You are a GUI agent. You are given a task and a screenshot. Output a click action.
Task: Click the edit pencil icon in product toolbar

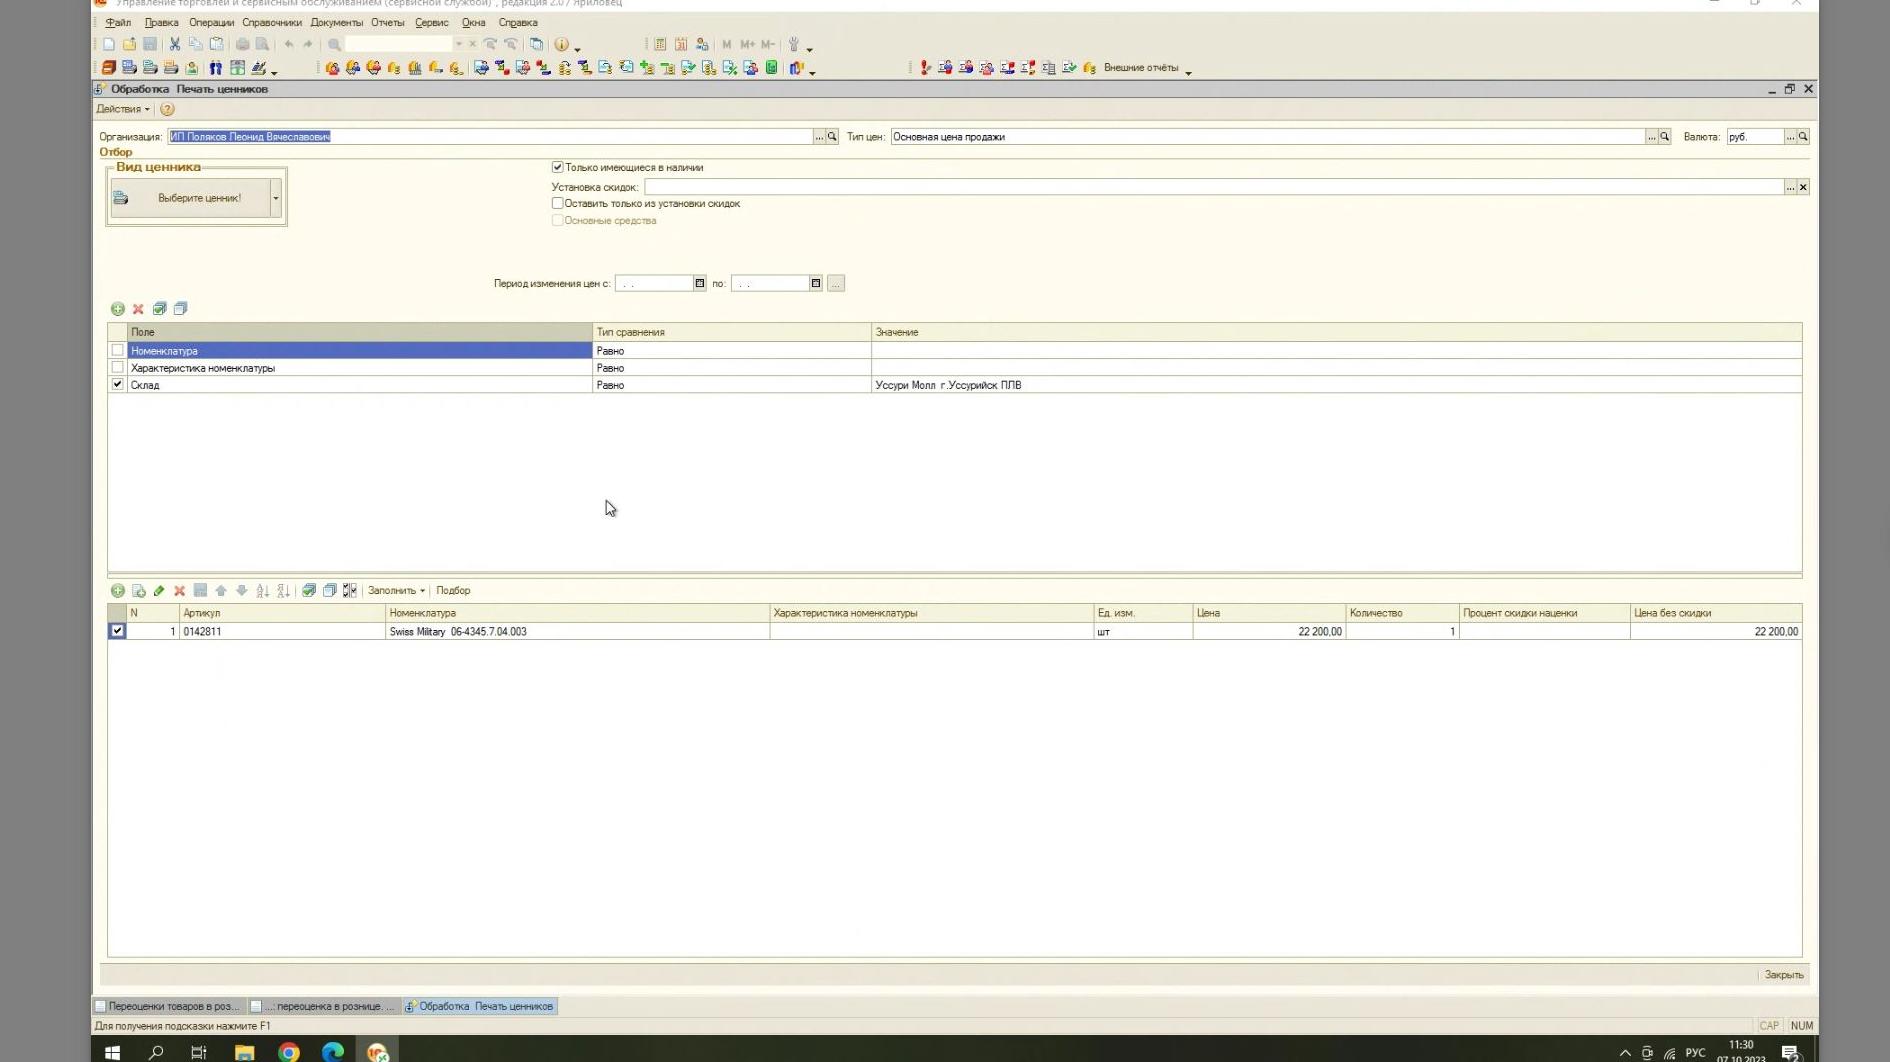pyautogui.click(x=159, y=591)
